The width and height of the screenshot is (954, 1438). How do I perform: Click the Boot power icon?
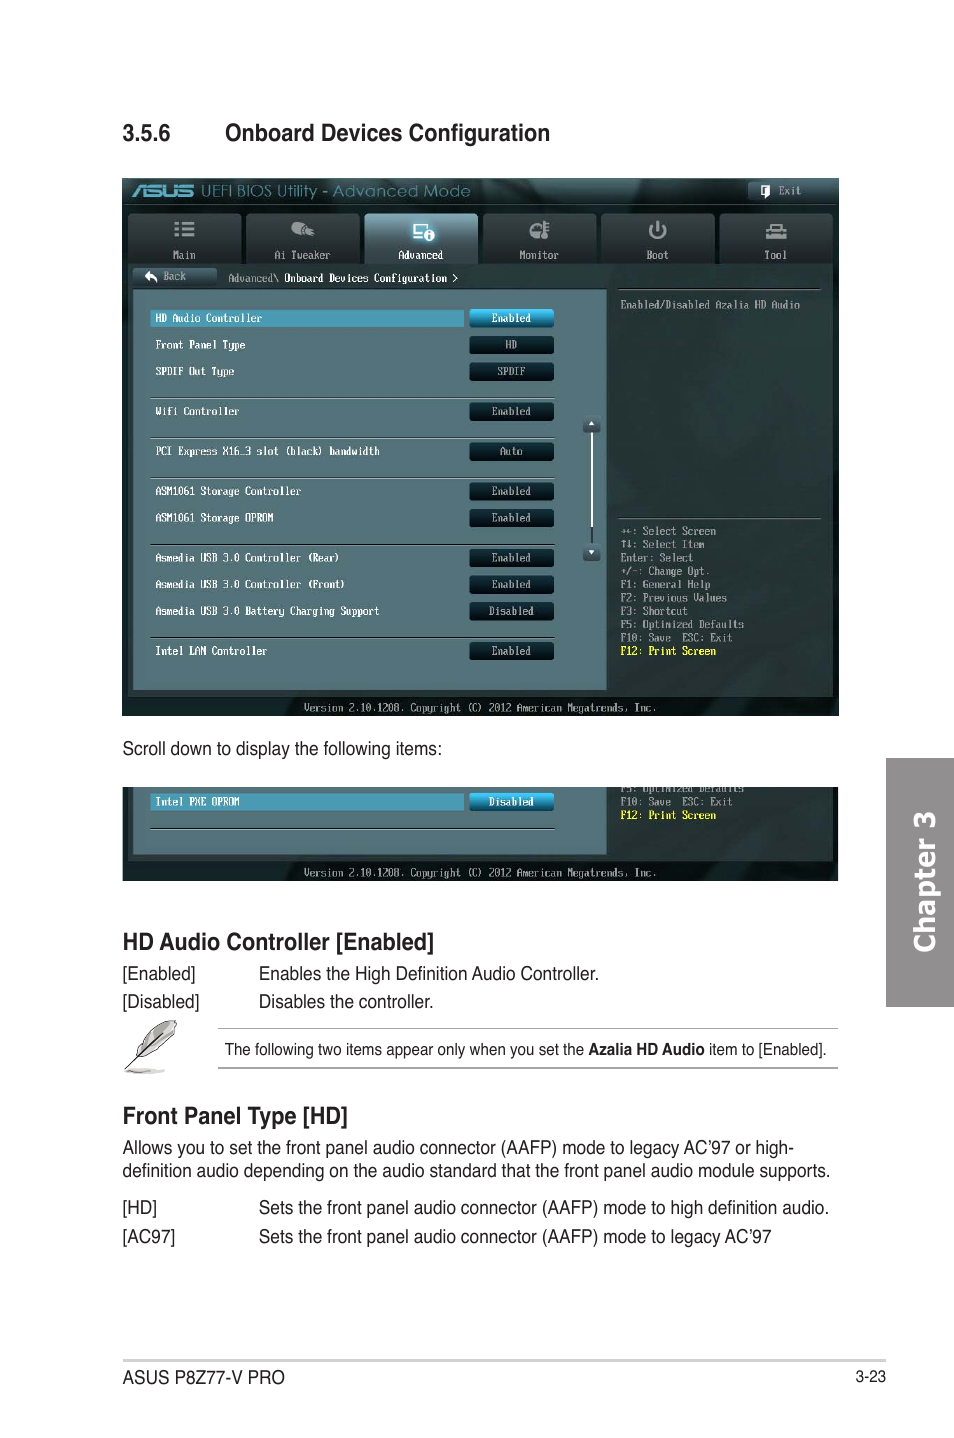pos(657,230)
